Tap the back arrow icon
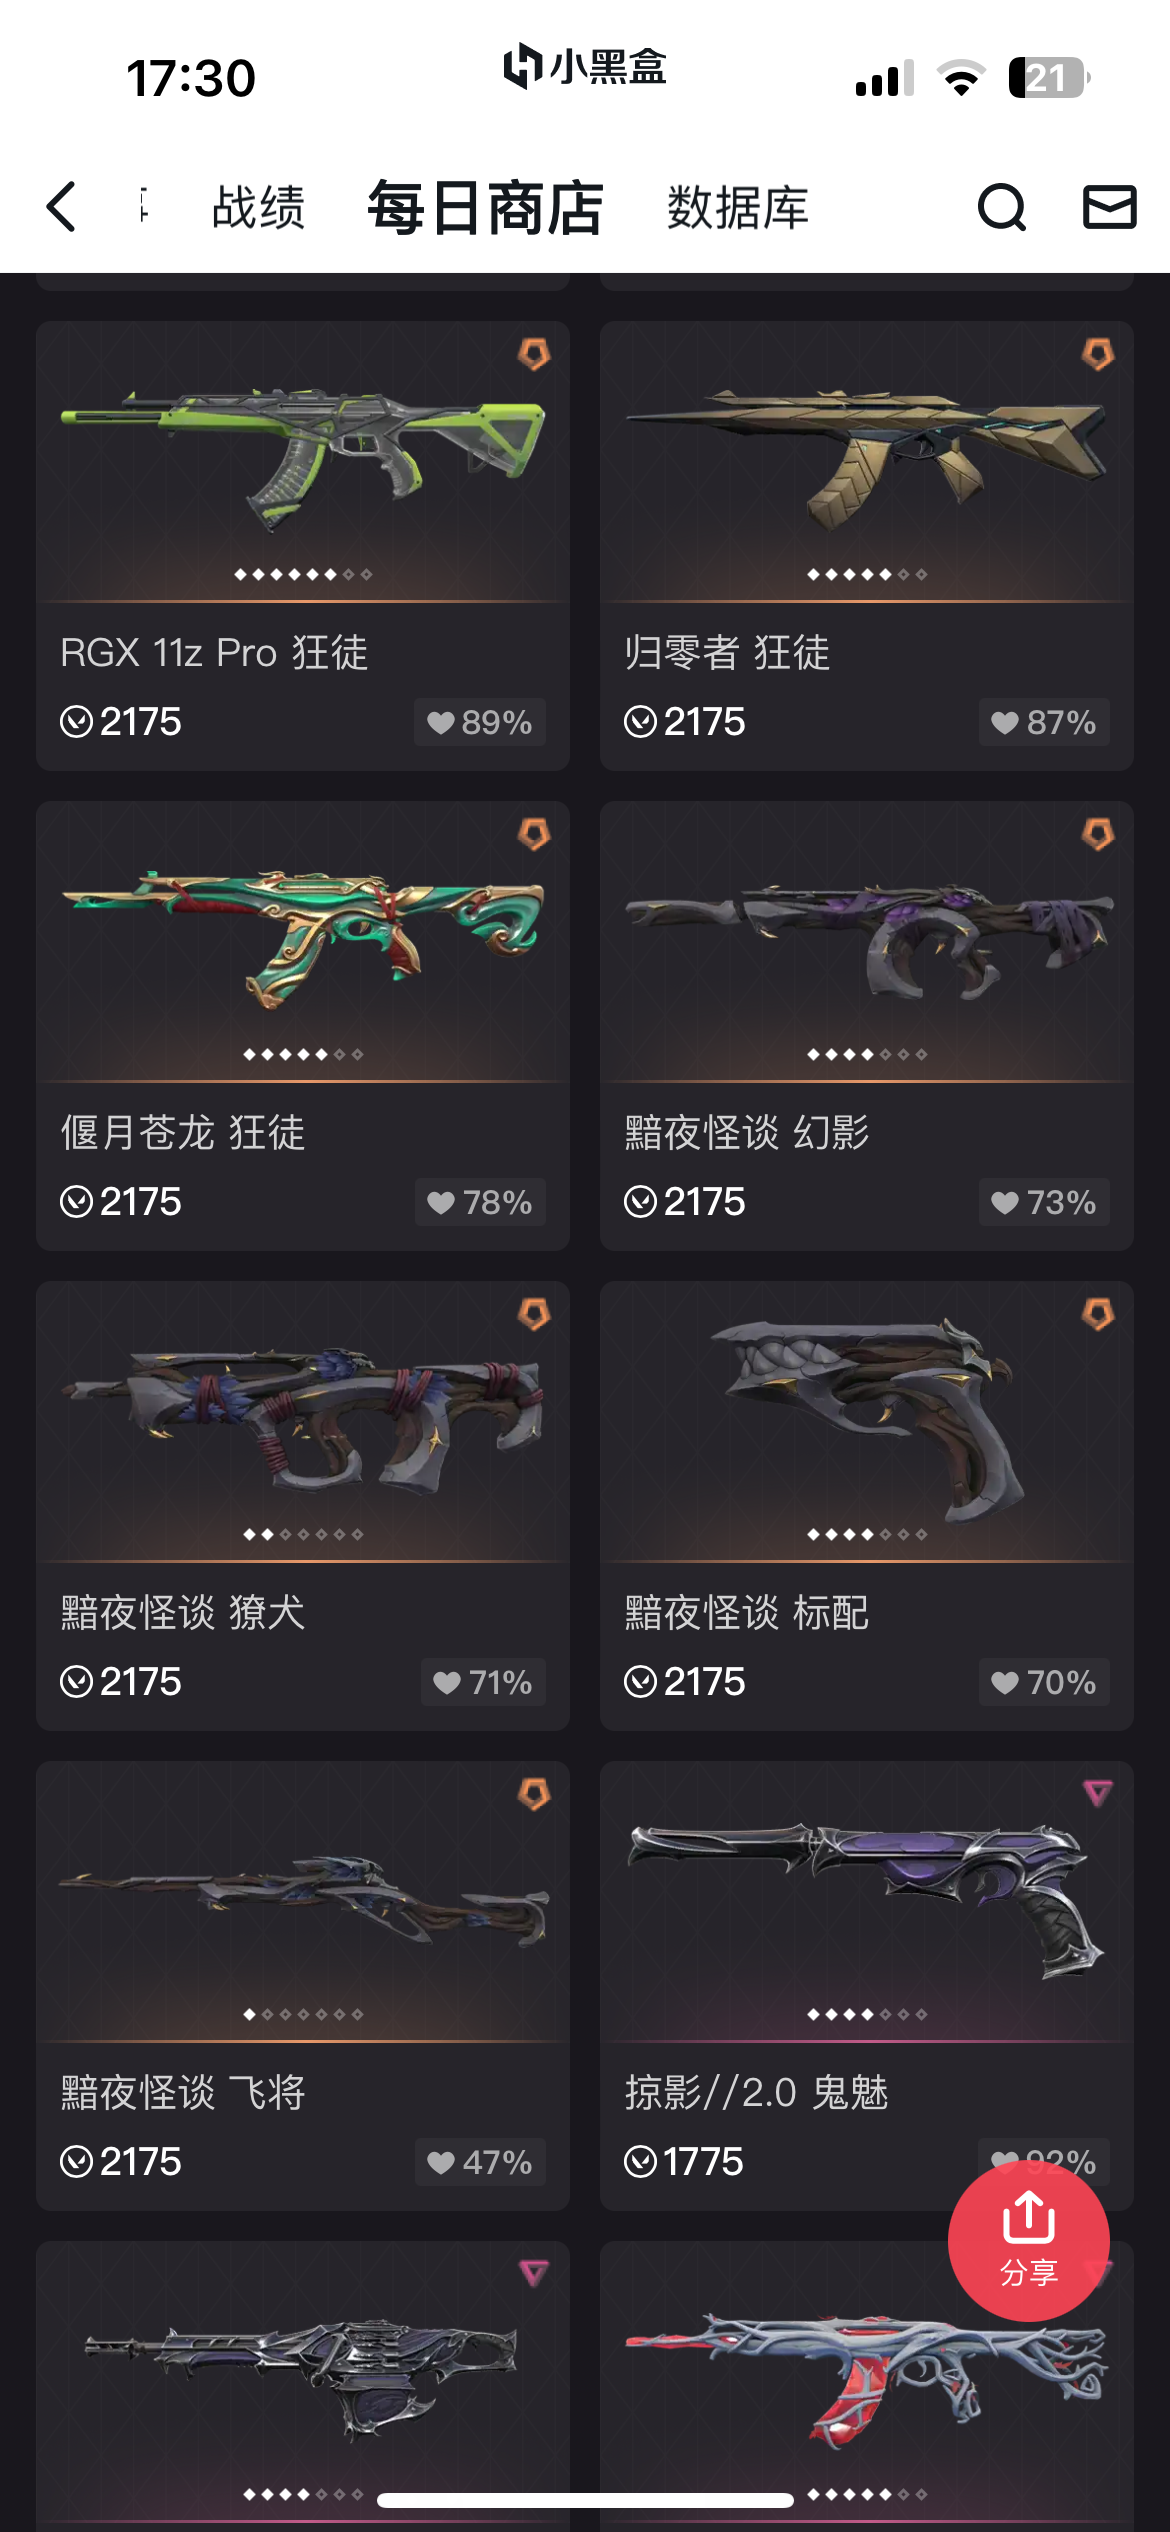Image resolution: width=1170 pixels, height=2532 pixels. 62,207
